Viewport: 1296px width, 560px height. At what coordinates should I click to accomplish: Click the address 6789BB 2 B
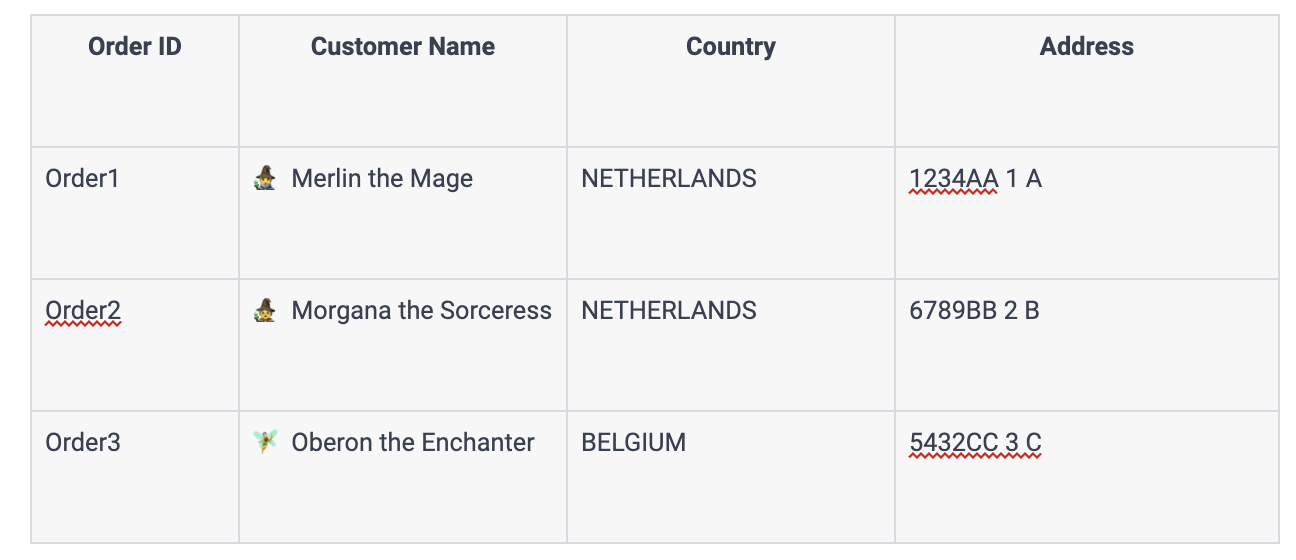point(975,311)
